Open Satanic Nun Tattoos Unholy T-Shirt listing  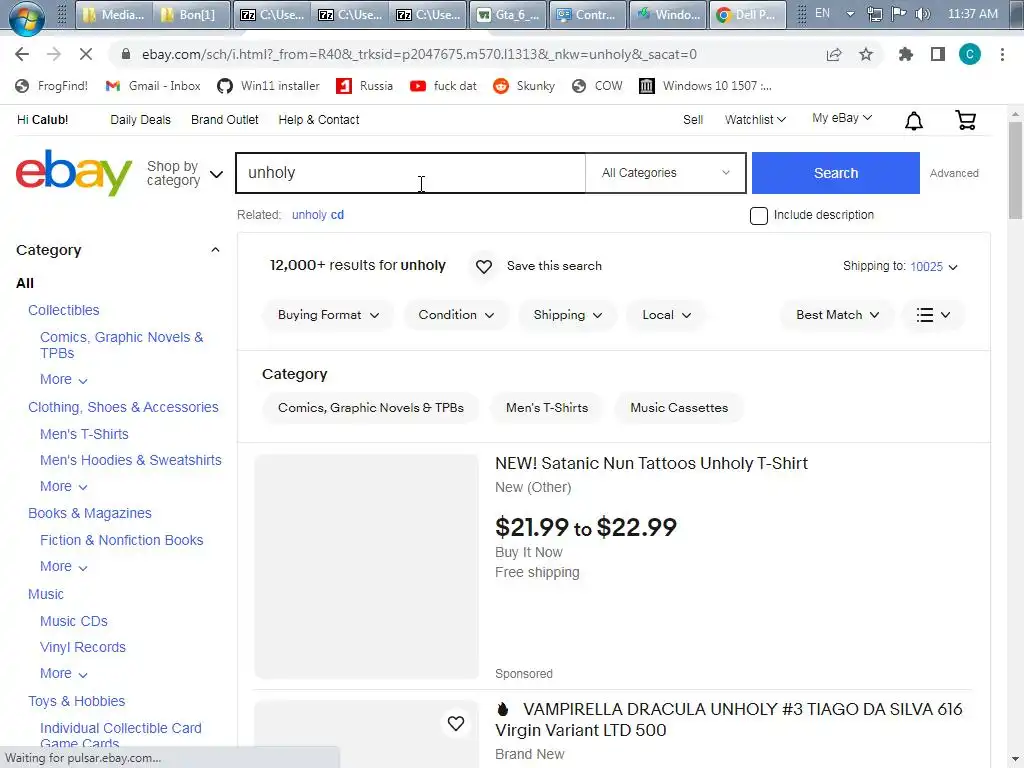point(651,464)
